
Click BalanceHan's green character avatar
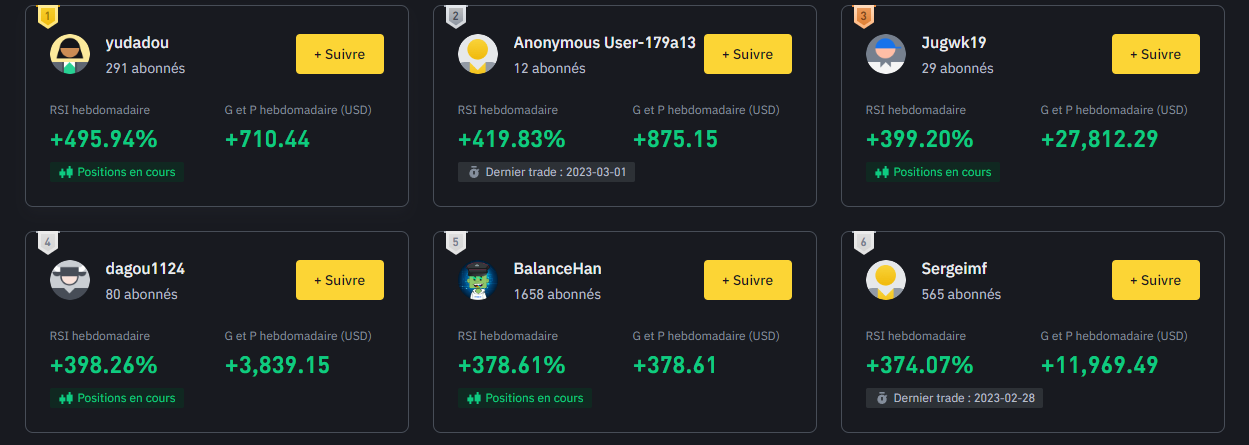[478, 280]
